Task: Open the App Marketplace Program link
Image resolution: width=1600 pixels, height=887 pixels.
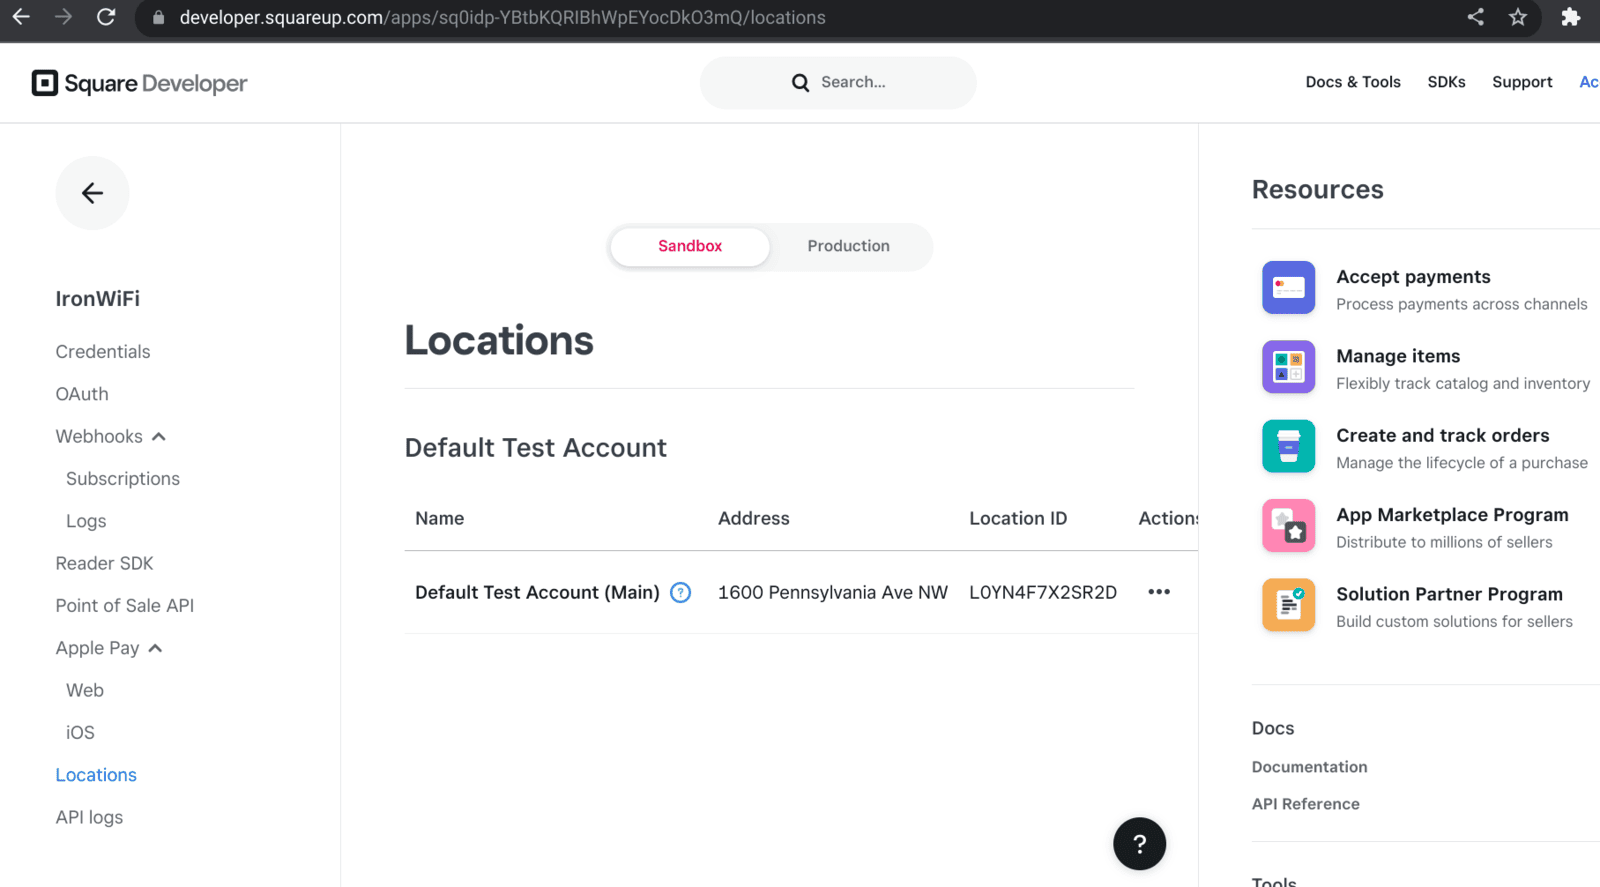Action: click(1452, 515)
